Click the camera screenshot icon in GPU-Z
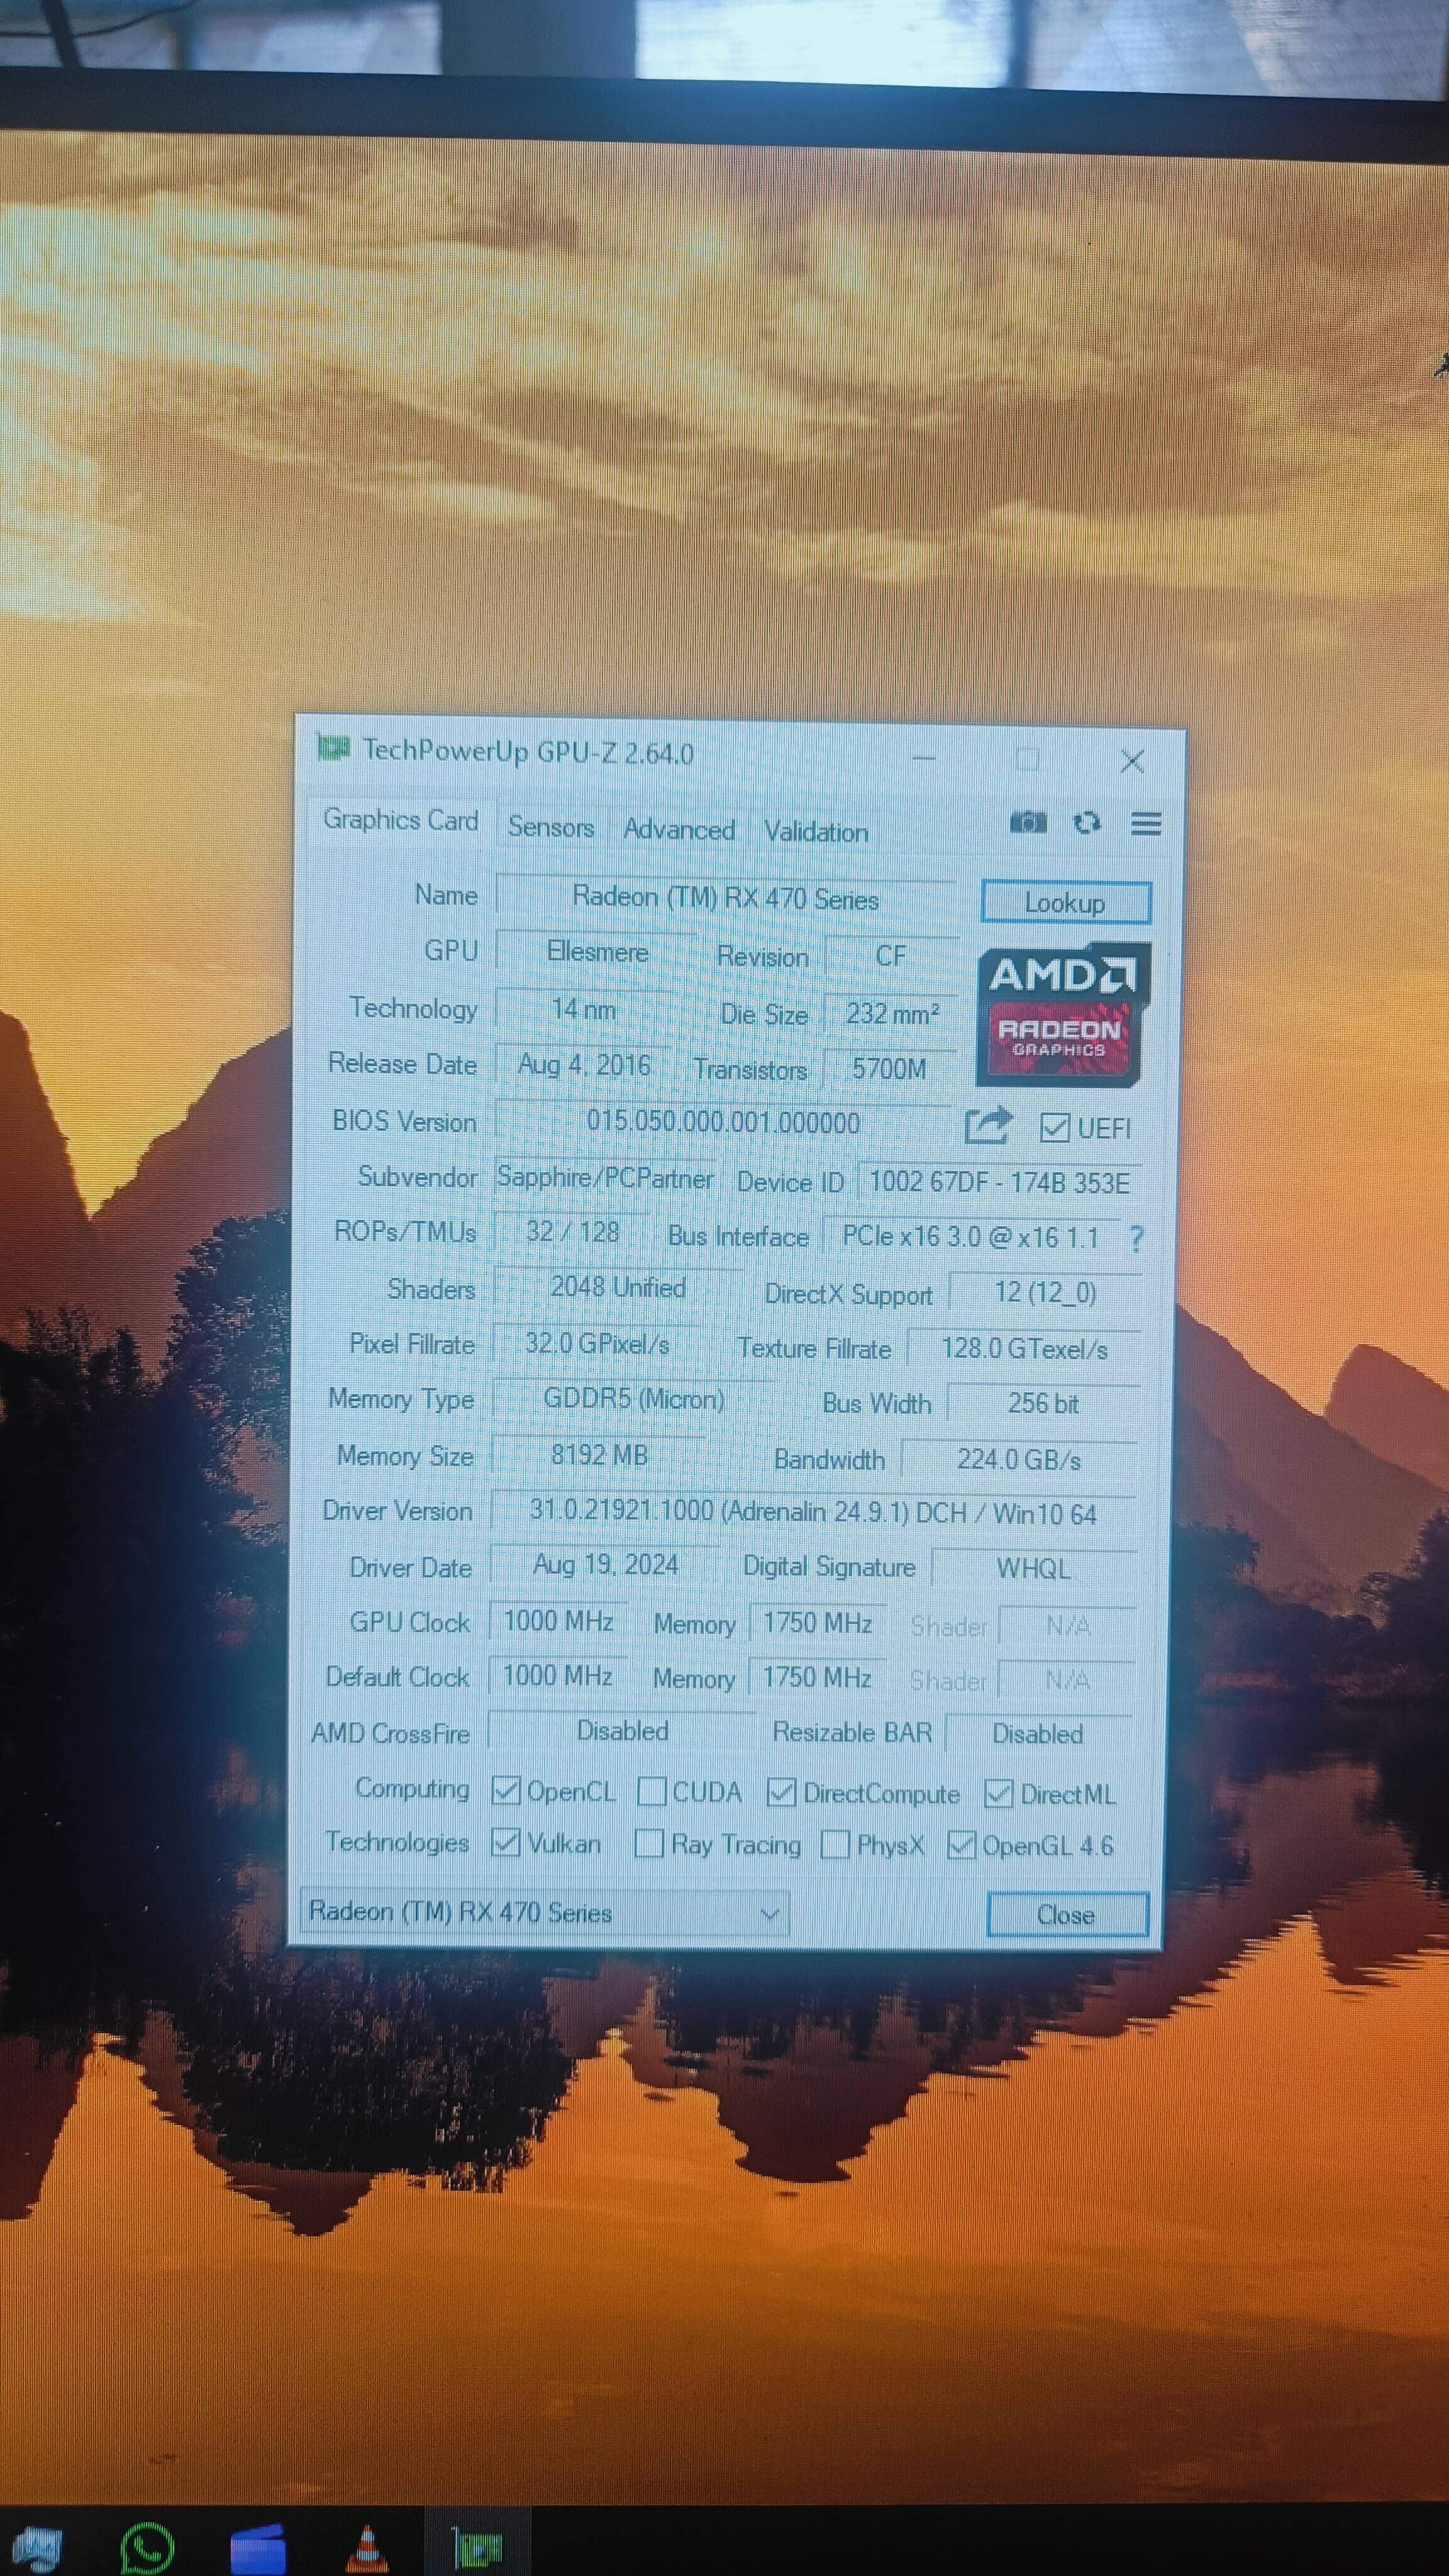 [x=1027, y=822]
